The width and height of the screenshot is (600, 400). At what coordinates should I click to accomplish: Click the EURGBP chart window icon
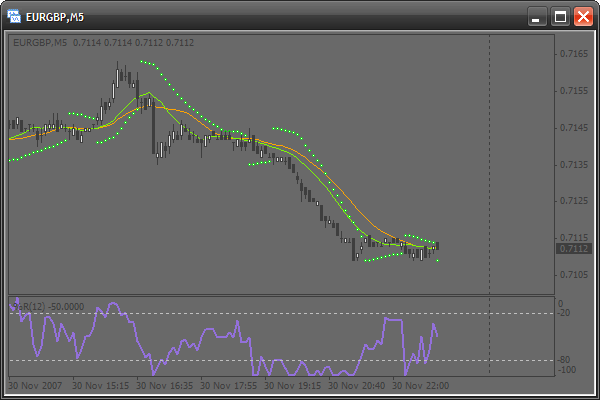14,16
